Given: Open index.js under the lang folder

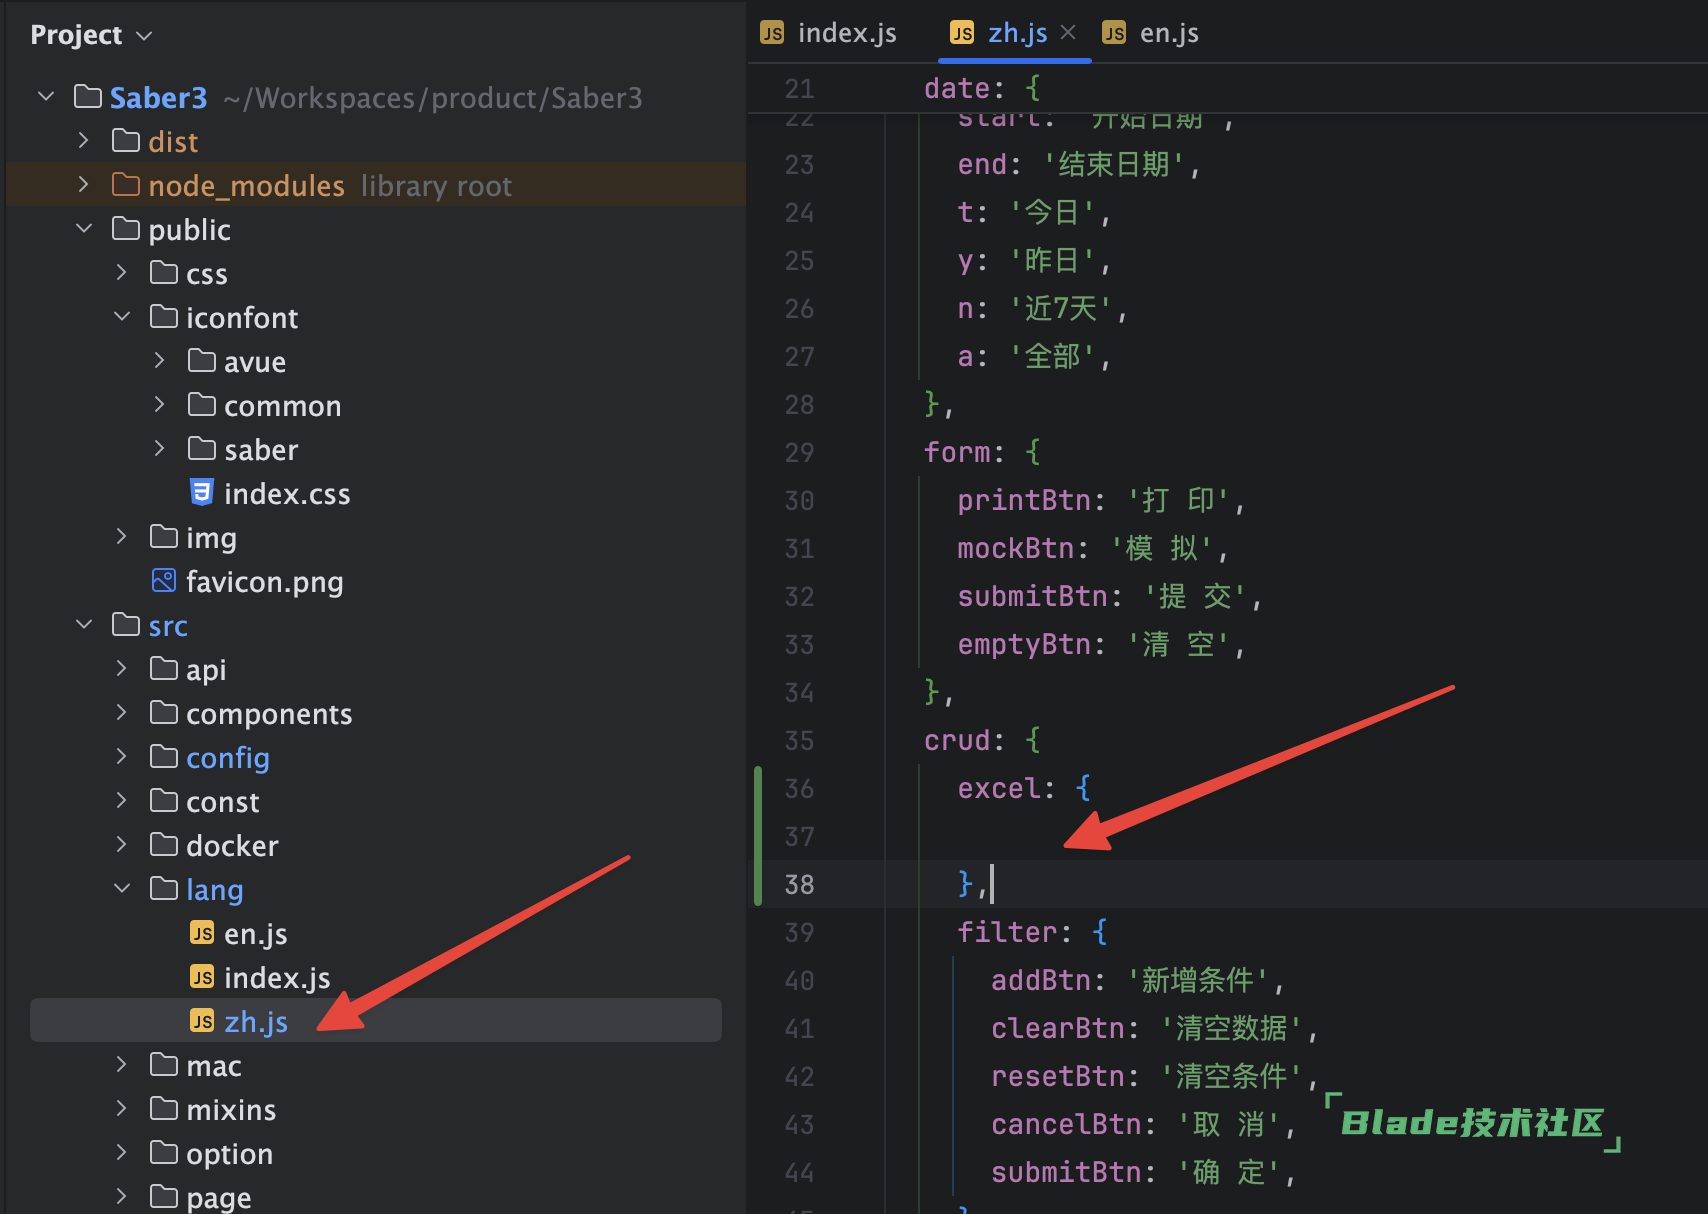Looking at the screenshot, I should (277, 977).
